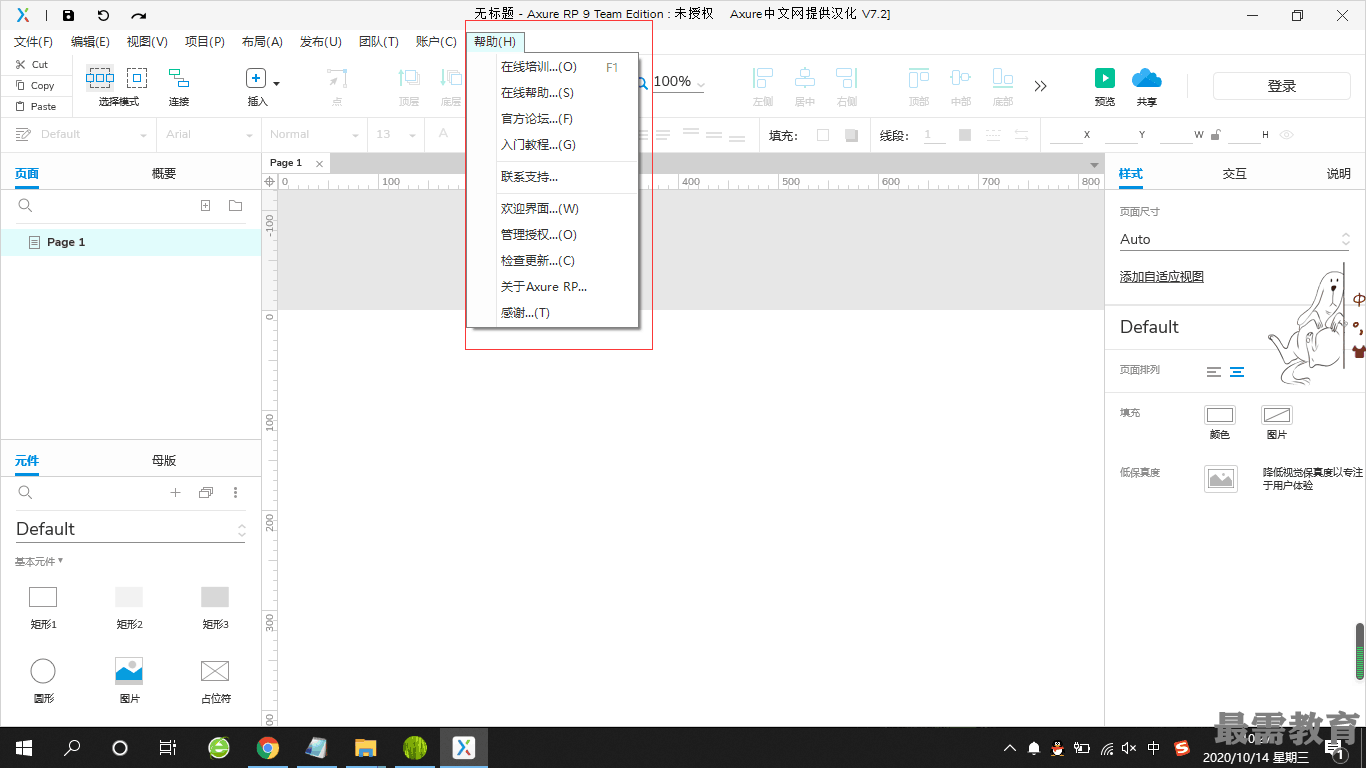Click the library copy icon in 元件 panel
This screenshot has width=1366, height=768.
pos(206,492)
